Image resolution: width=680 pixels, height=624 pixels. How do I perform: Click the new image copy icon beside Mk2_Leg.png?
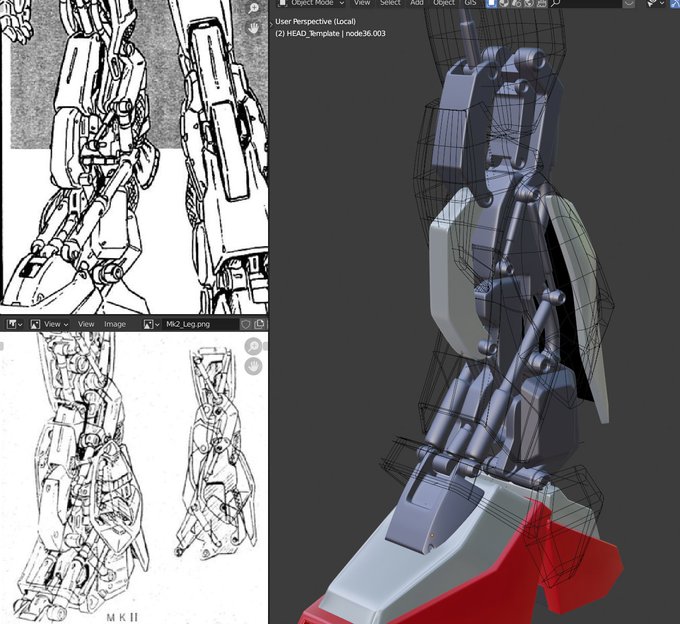[x=259, y=324]
